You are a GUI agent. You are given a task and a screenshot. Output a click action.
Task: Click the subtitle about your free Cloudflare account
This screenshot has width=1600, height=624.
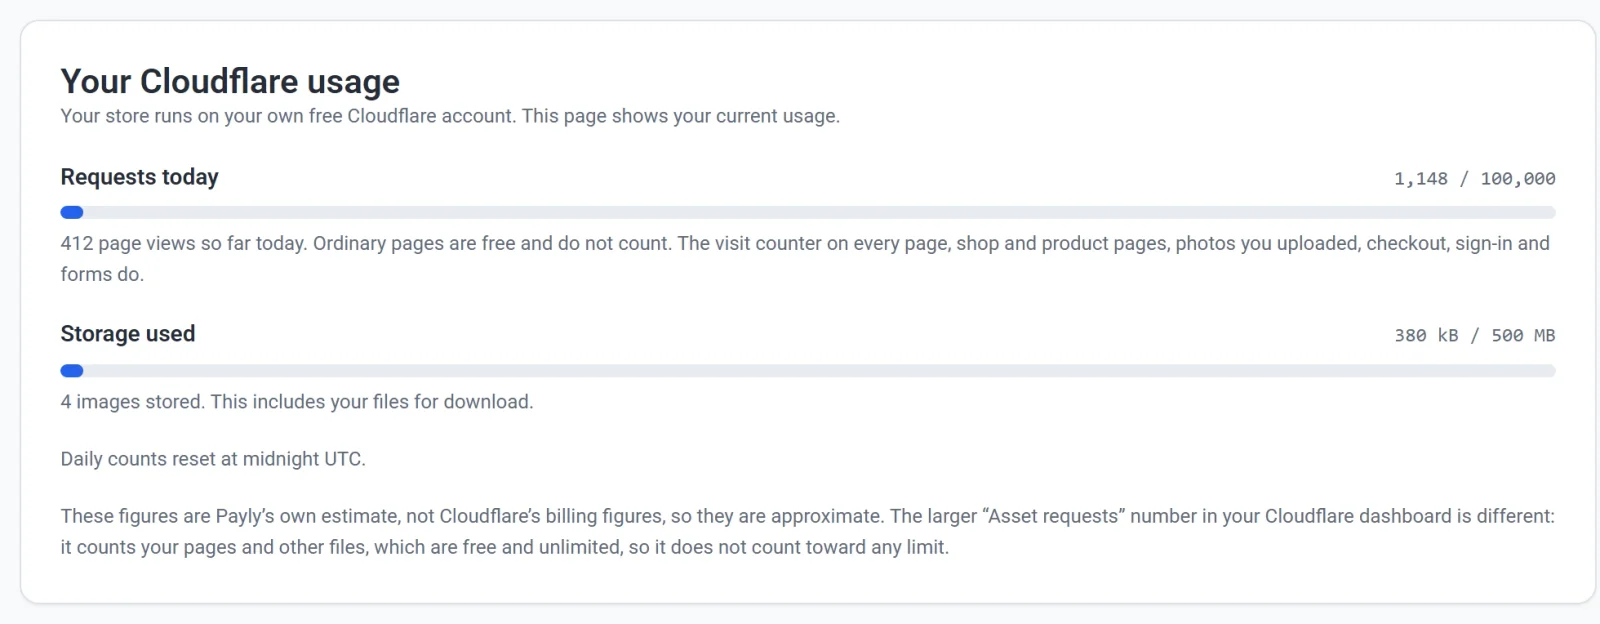coord(450,116)
